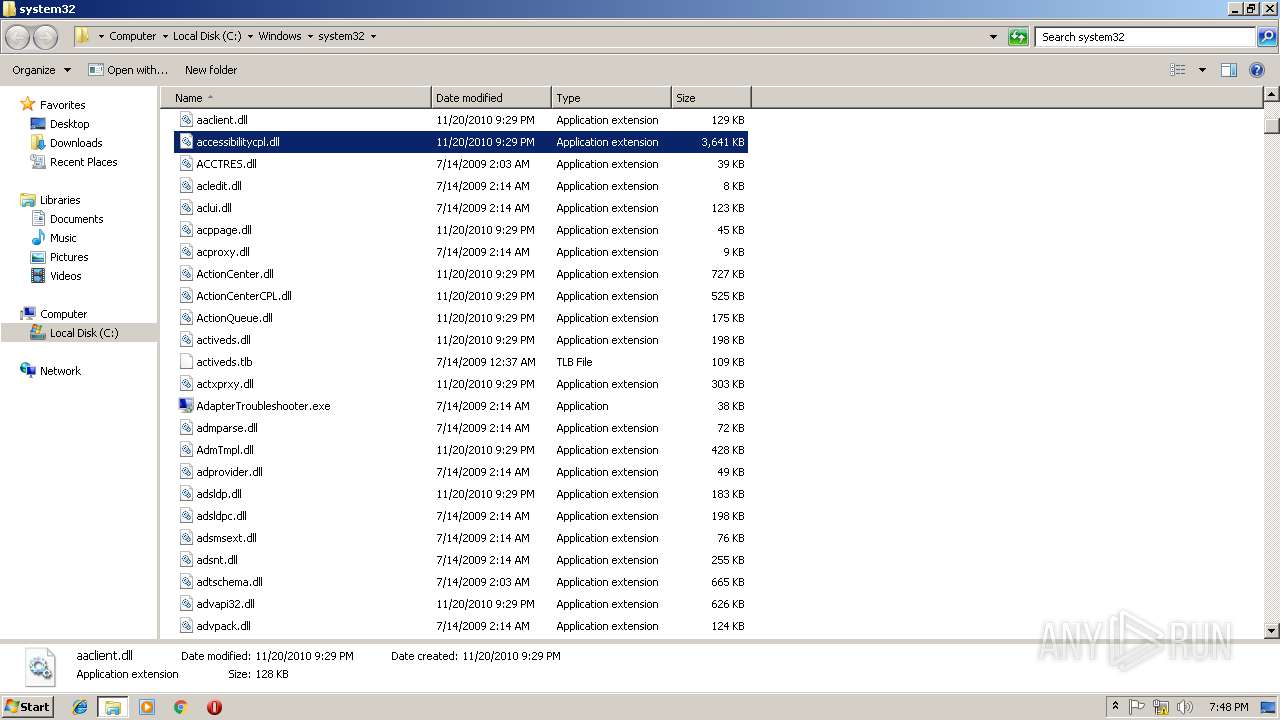Click the 7:48 PM taskbar clock
Image resolution: width=1280 pixels, height=720 pixels.
[1228, 707]
